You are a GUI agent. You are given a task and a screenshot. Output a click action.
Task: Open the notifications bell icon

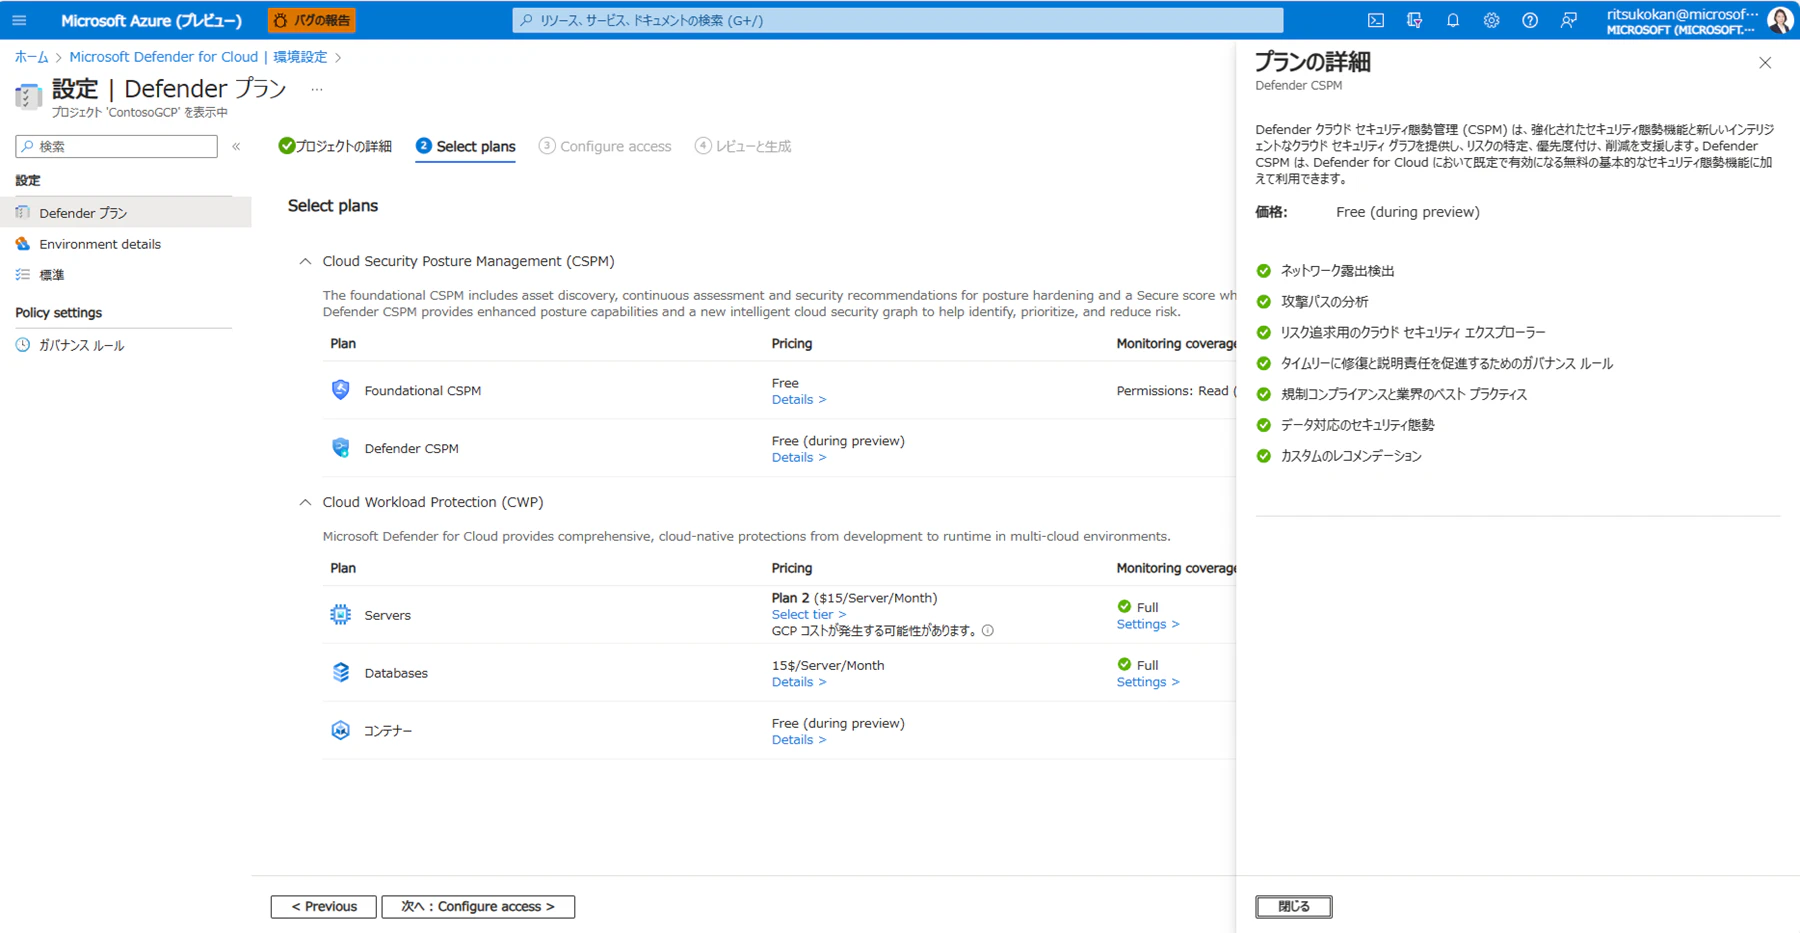(1453, 20)
